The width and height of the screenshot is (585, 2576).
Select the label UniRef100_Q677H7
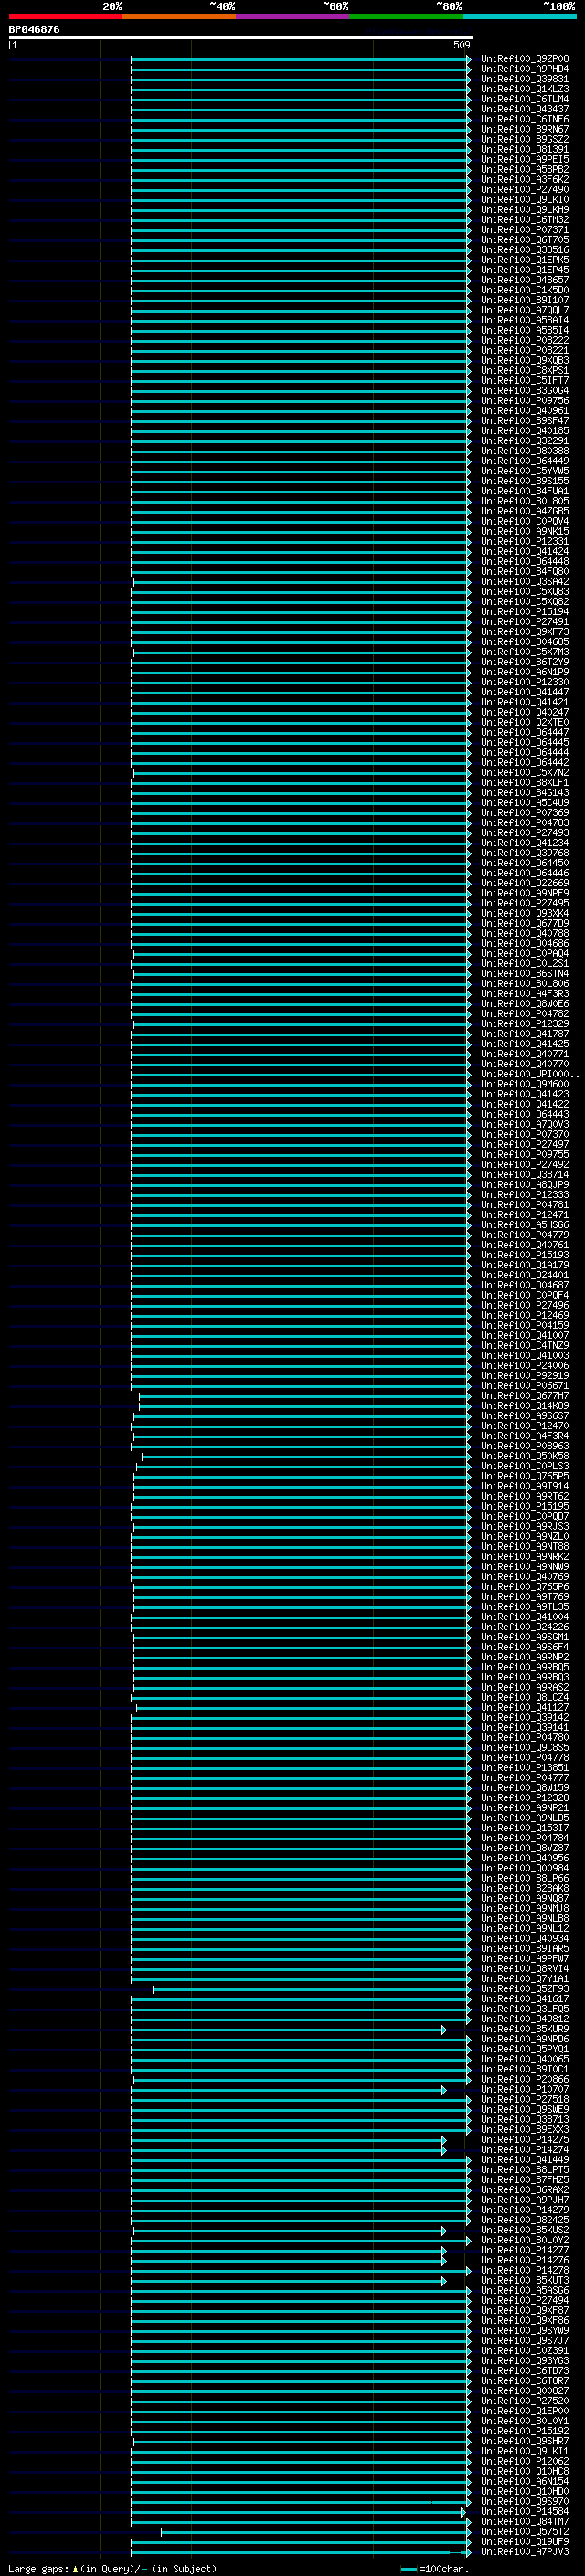(525, 1395)
